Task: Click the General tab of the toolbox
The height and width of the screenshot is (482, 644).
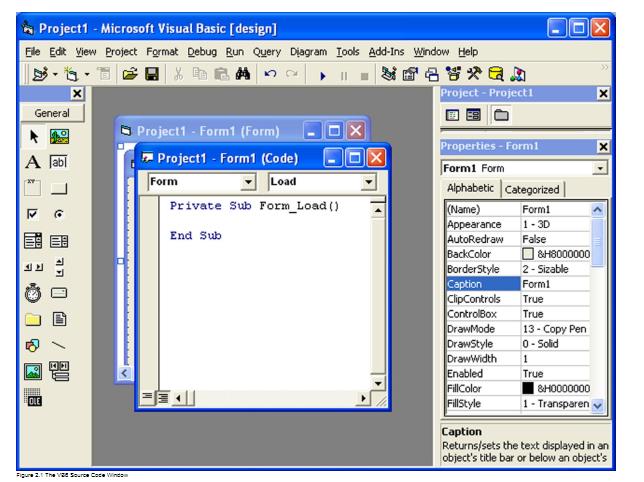Action: tap(52, 113)
